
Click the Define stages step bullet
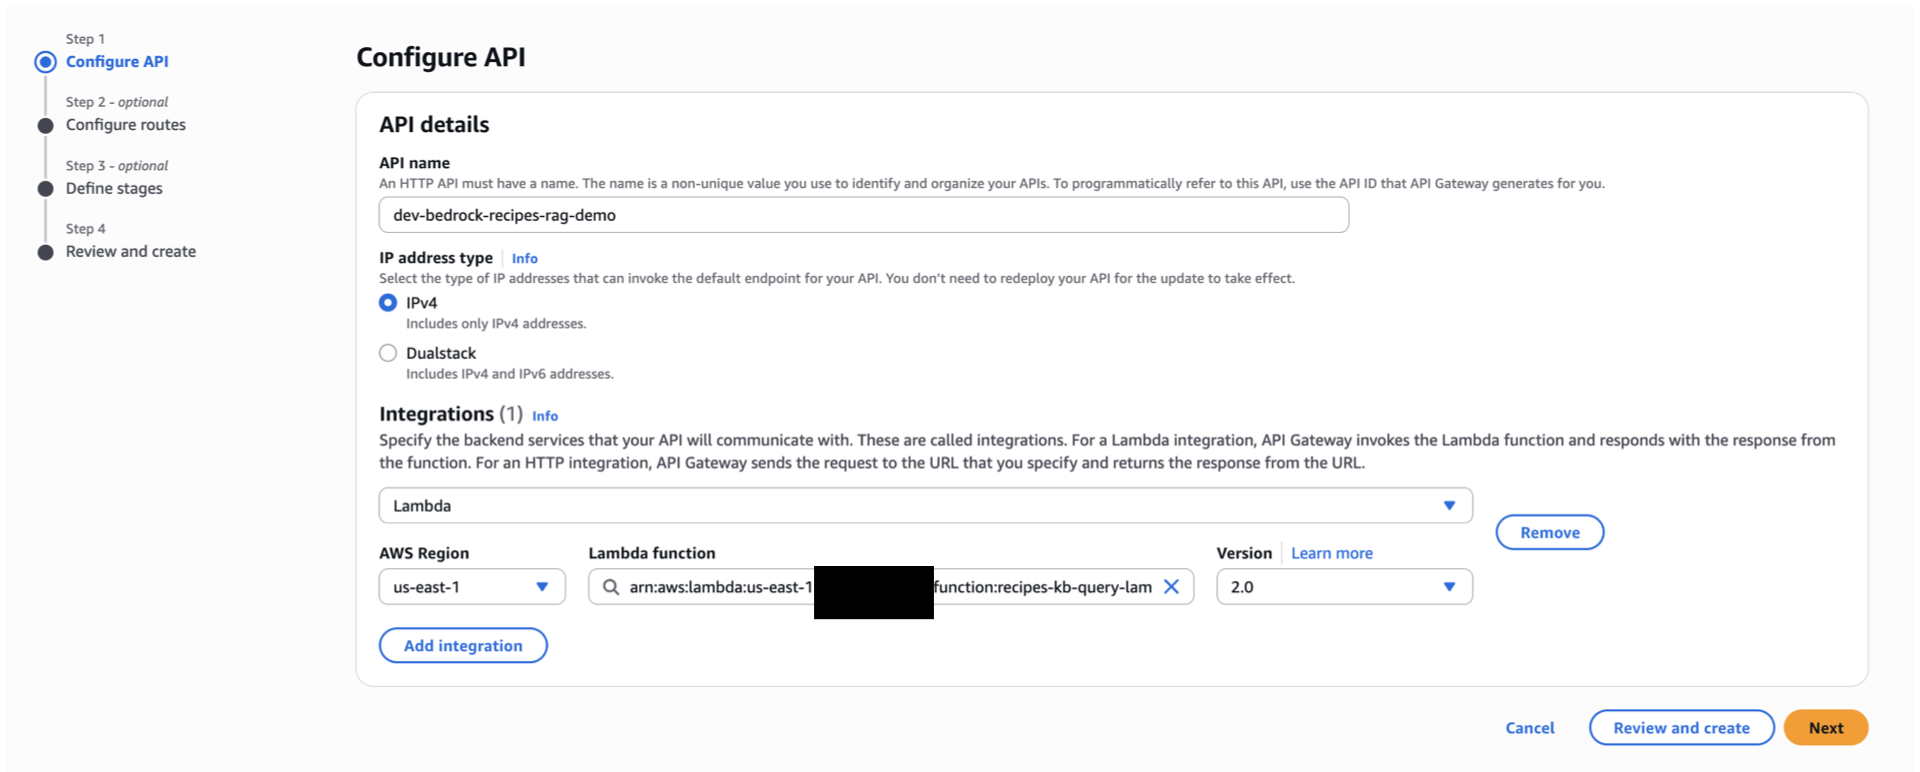(45, 189)
